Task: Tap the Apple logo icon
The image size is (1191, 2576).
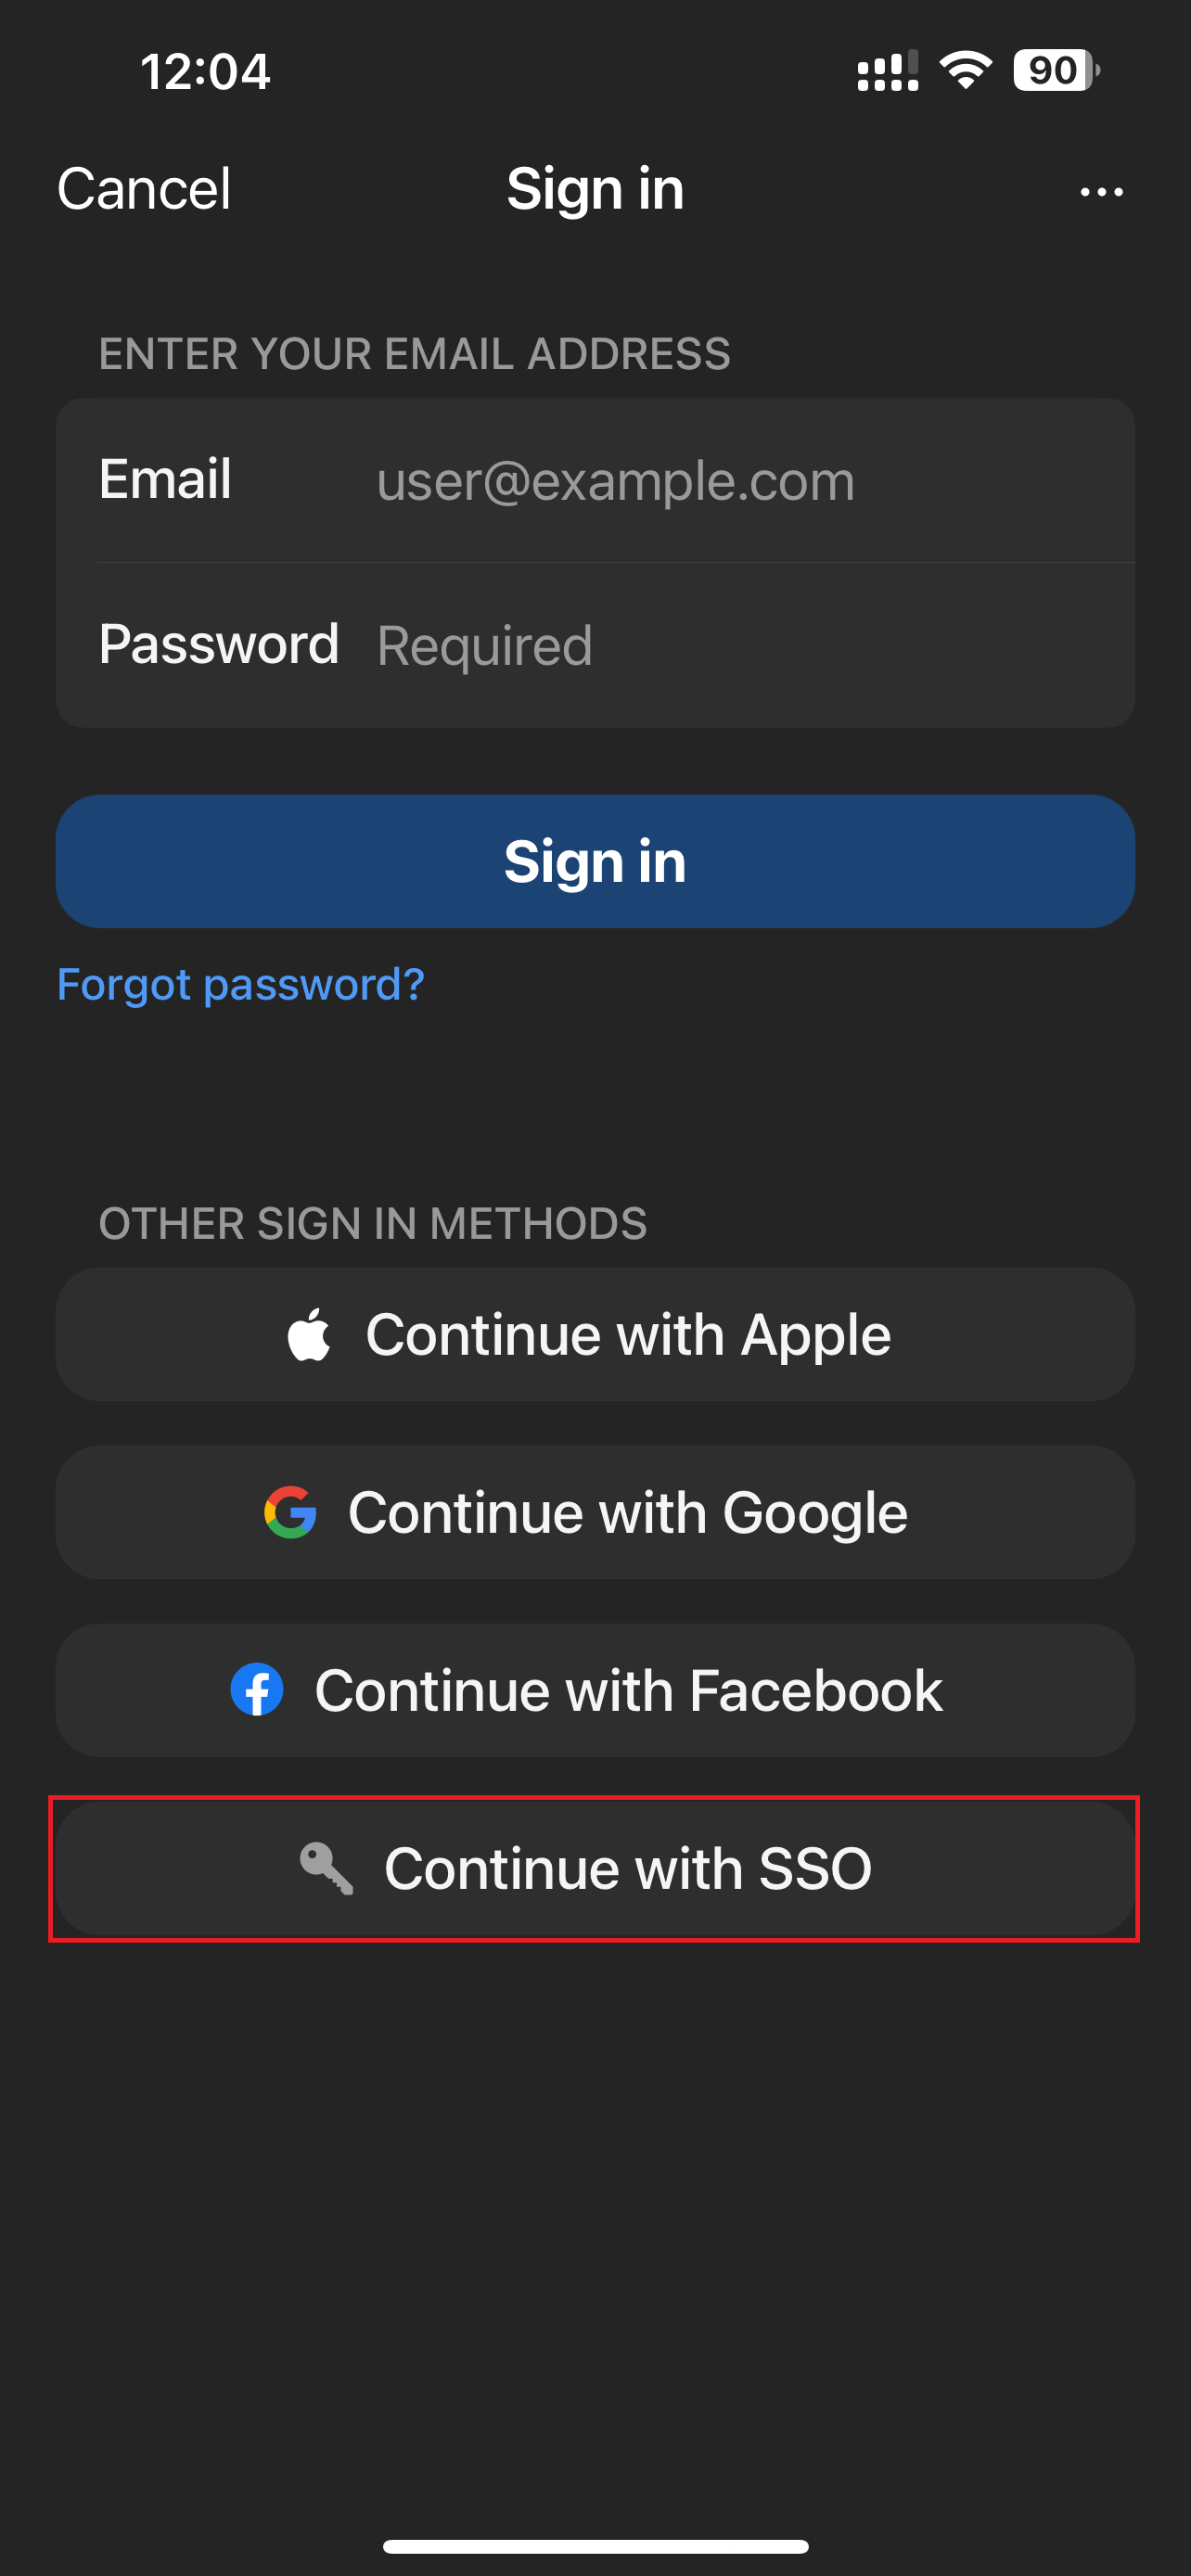Action: [309, 1334]
